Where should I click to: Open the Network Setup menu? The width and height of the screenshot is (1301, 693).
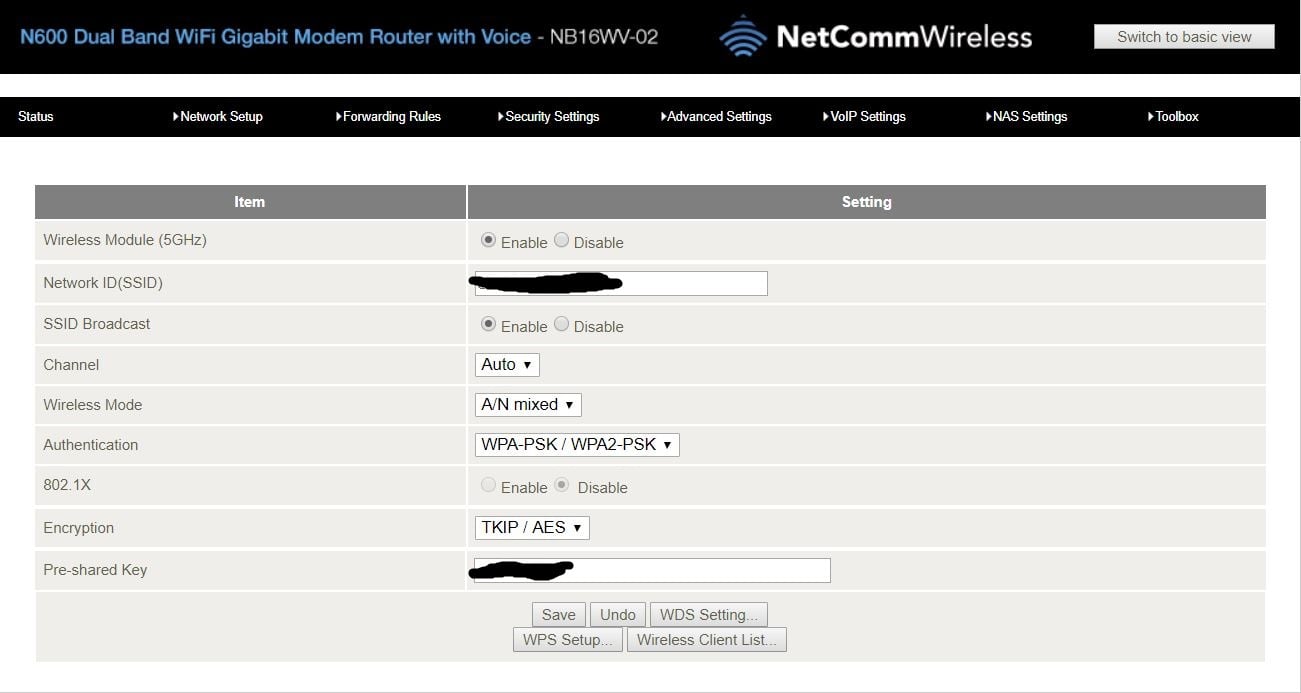217,117
